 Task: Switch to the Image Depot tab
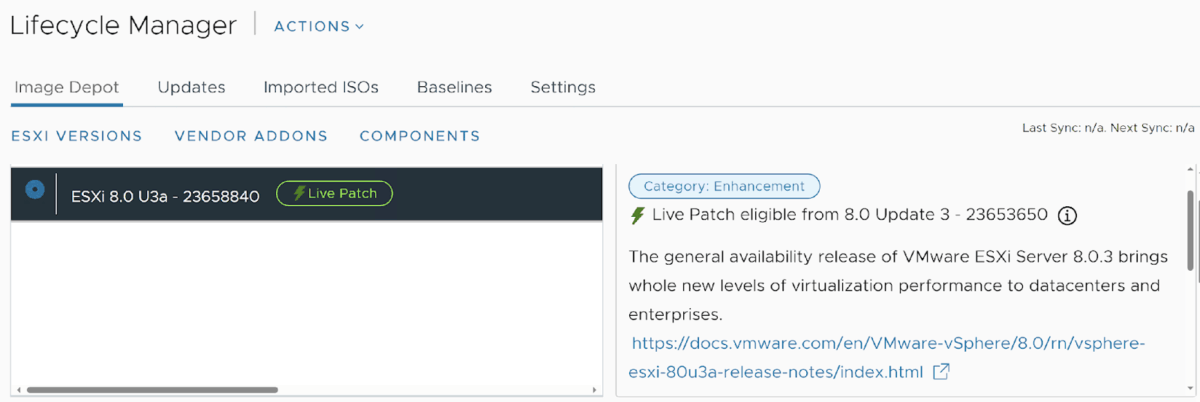67,87
